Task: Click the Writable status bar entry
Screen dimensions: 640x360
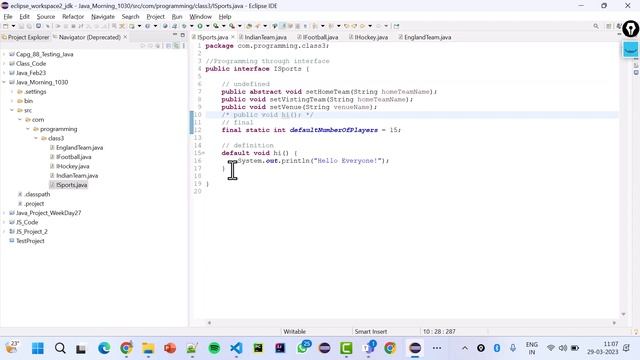Action: click(295, 331)
